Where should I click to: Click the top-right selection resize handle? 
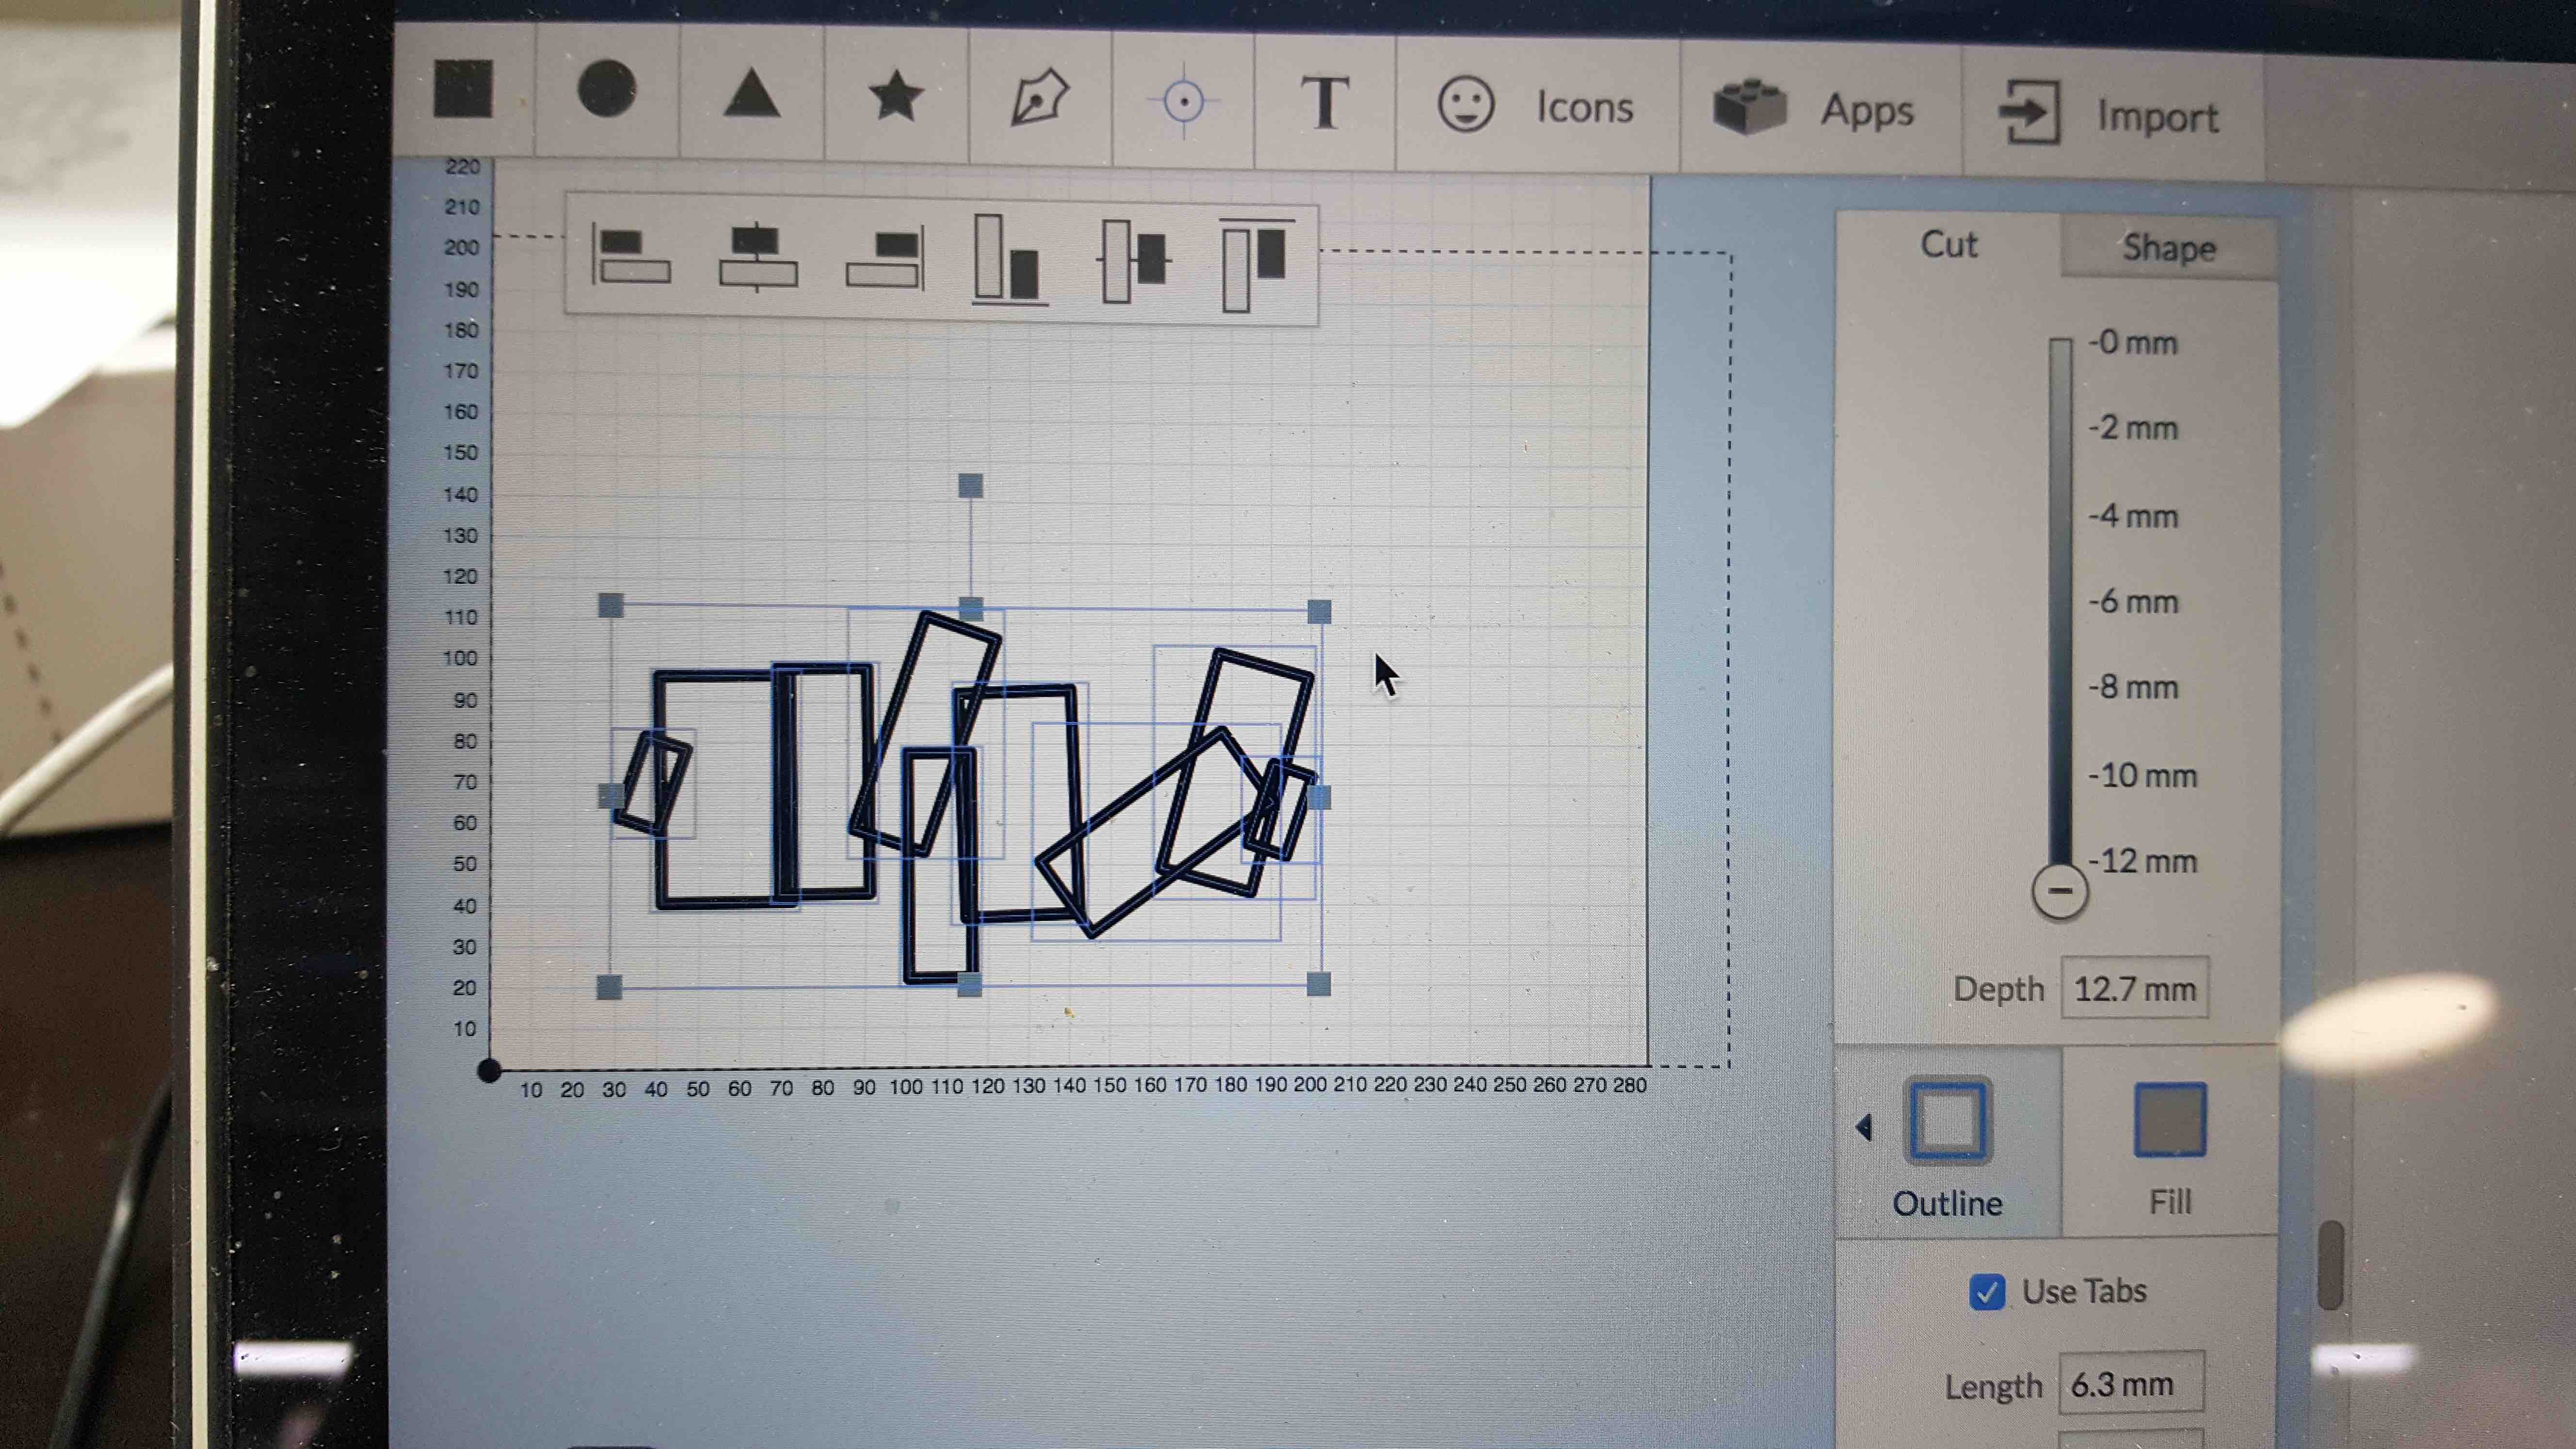coord(1319,611)
